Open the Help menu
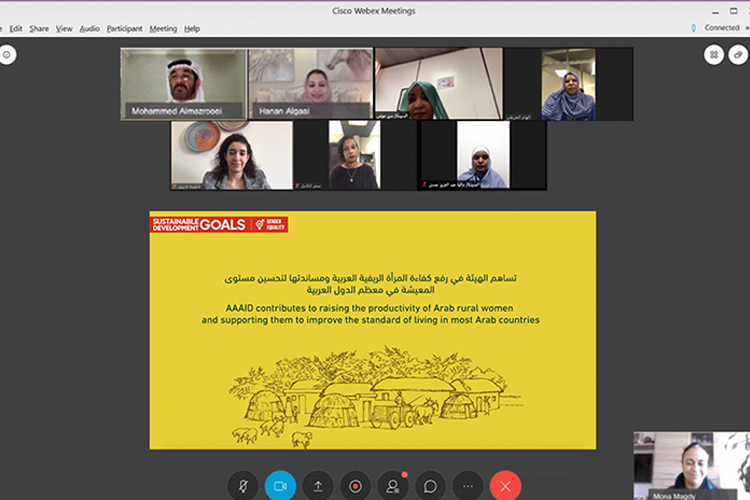750x500 pixels. pyautogui.click(x=192, y=29)
